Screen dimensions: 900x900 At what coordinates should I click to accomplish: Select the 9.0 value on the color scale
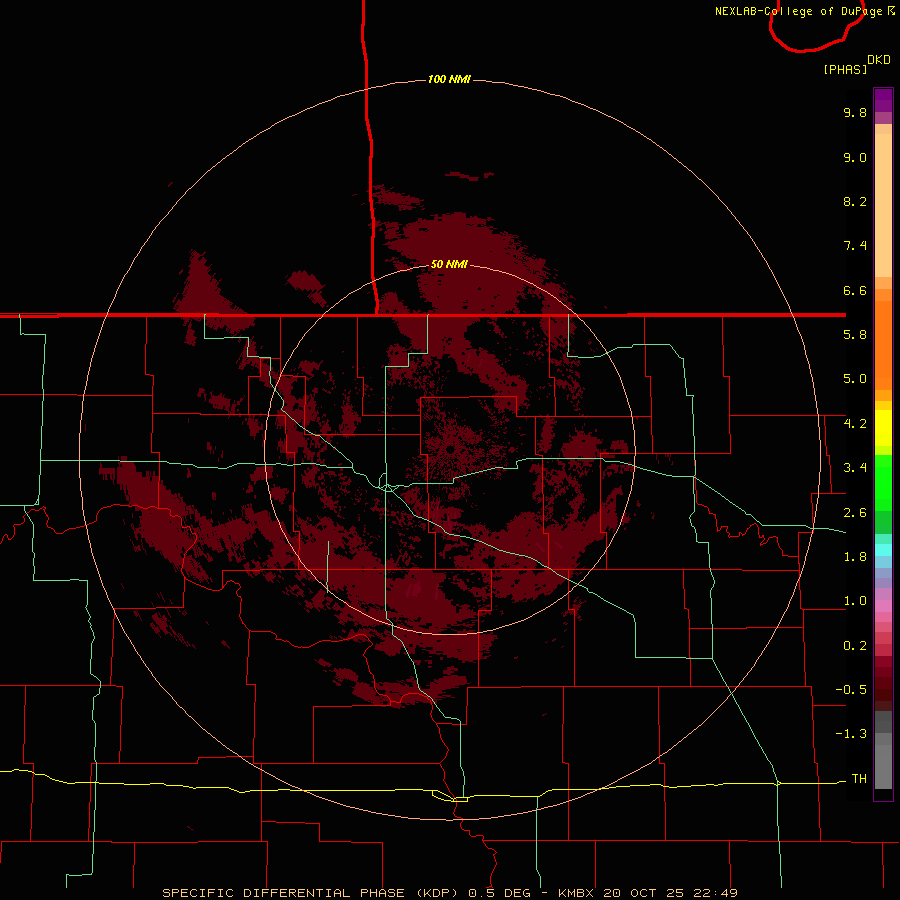[x=855, y=157]
